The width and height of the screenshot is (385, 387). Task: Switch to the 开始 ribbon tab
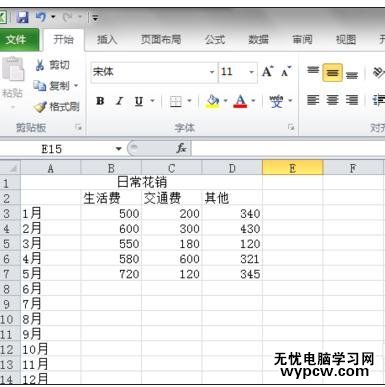(x=63, y=40)
